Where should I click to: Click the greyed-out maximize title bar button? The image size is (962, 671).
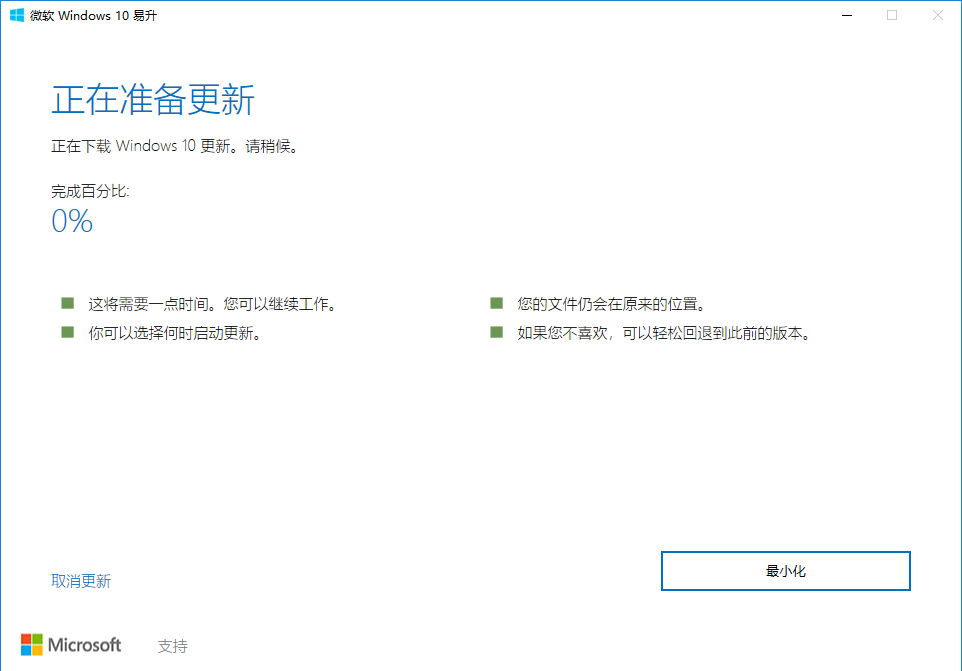coord(892,15)
